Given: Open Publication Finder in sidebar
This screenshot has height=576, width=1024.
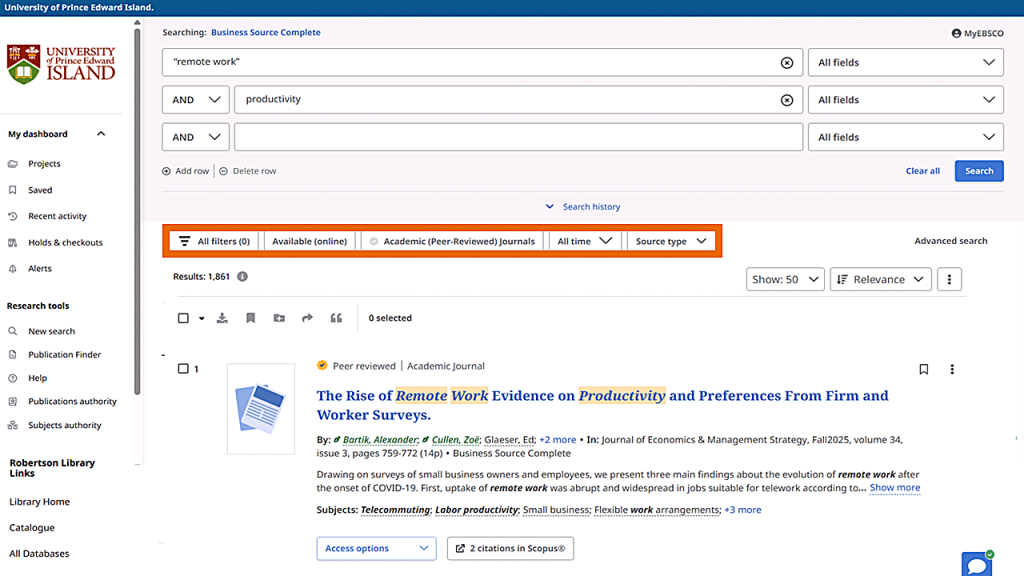Looking at the screenshot, I should pyautogui.click(x=64, y=355).
